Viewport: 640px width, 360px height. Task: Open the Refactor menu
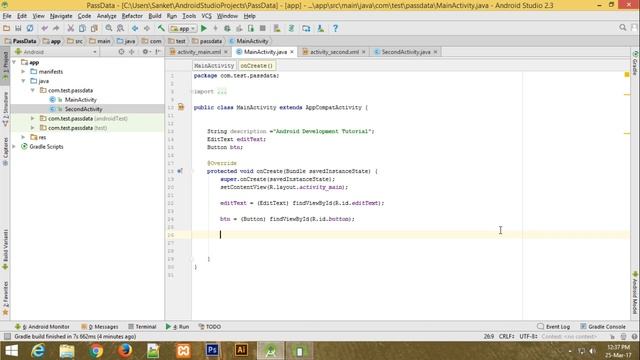coord(132,16)
